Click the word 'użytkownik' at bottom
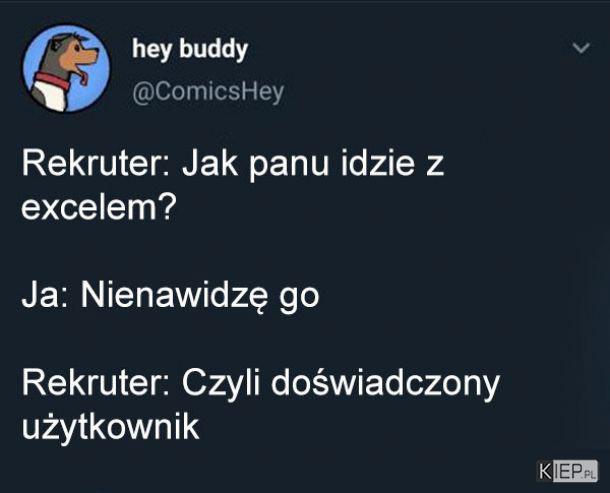Screen dimensions: 610x493 pos(110,427)
